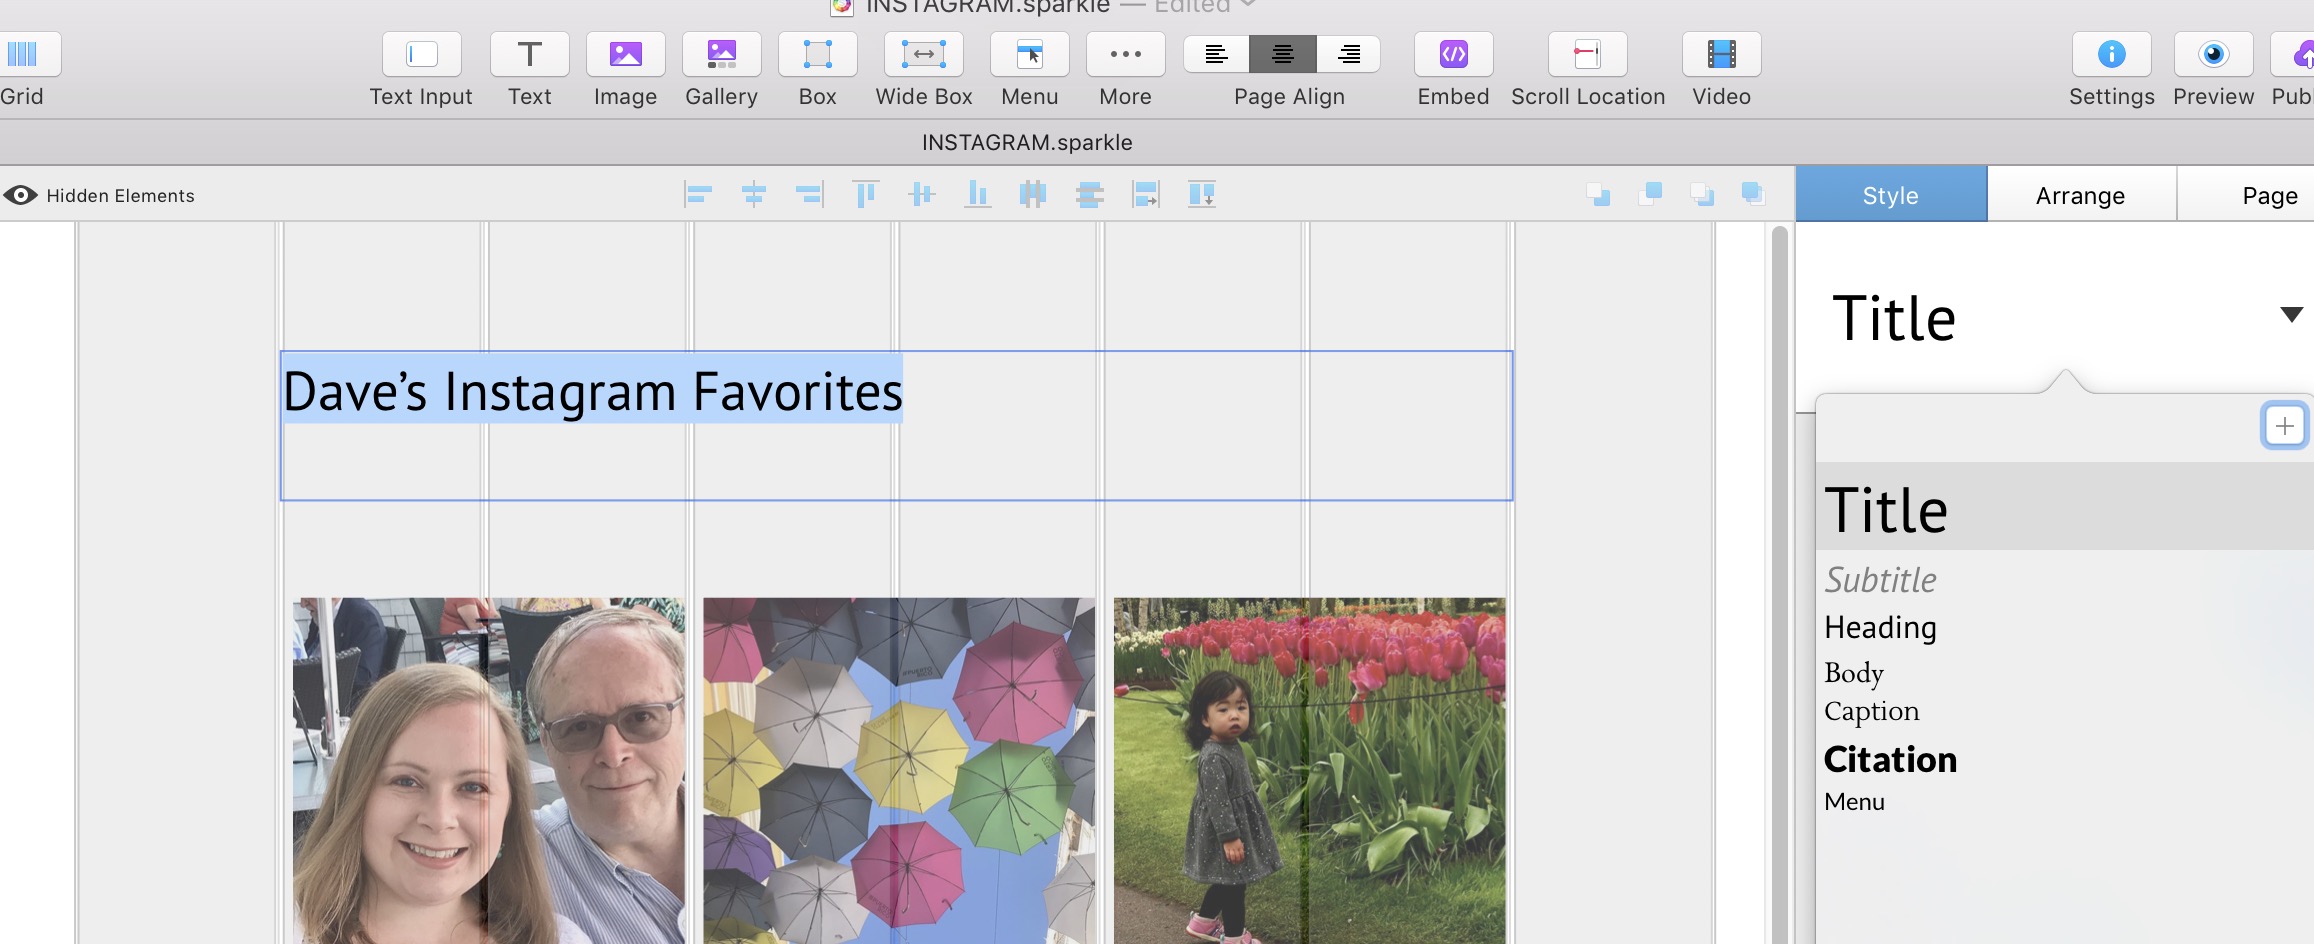Select the child with tulips photo
Viewport: 2314px width, 944px height.
[x=1309, y=770]
